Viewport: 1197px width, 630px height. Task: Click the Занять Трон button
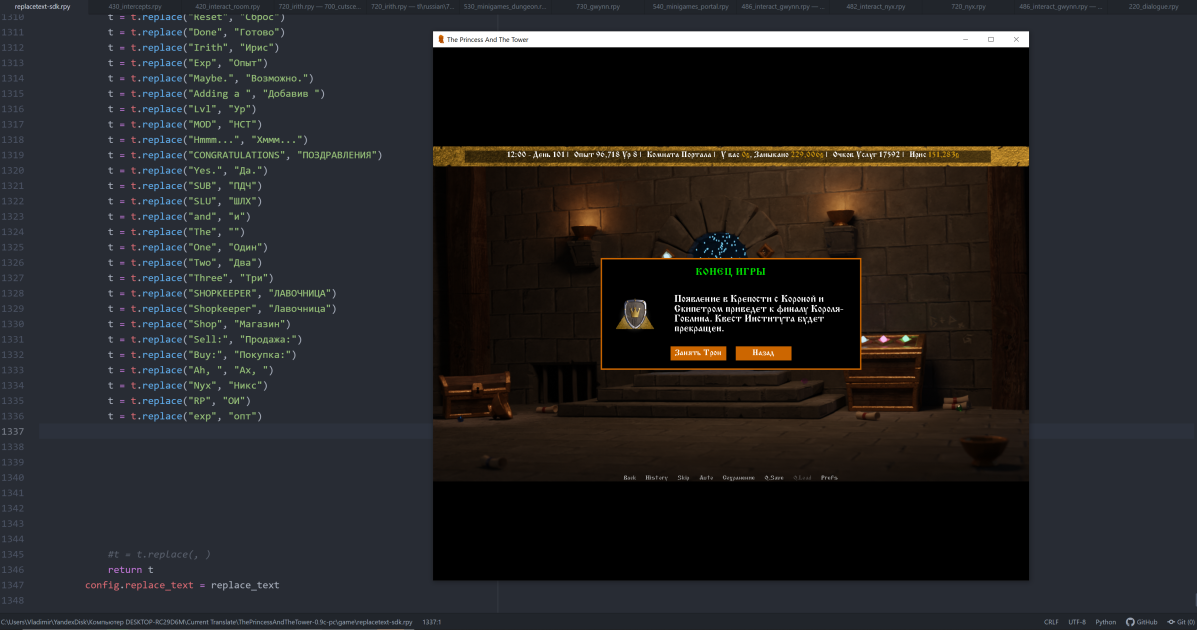[698, 353]
